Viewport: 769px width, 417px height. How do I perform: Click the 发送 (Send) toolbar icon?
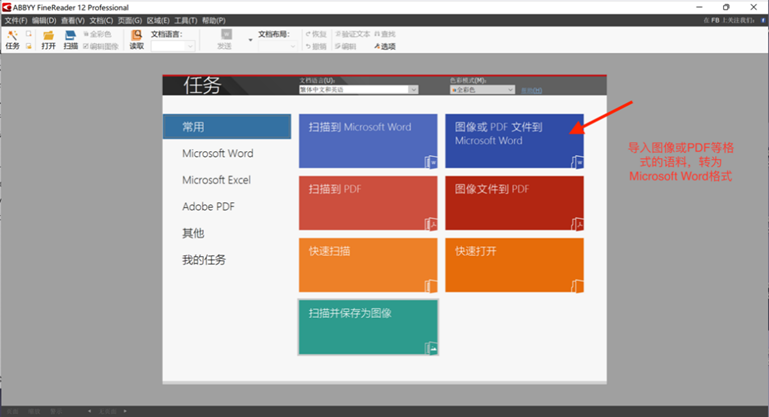click(x=226, y=34)
